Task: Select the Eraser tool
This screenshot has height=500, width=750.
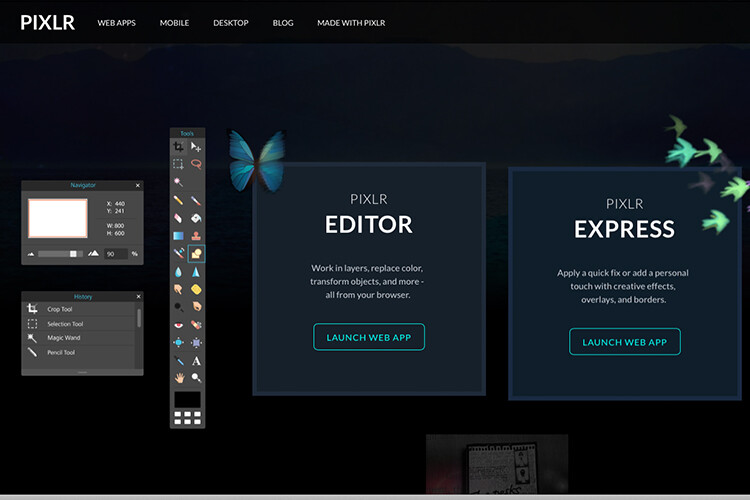Action: pos(178,218)
